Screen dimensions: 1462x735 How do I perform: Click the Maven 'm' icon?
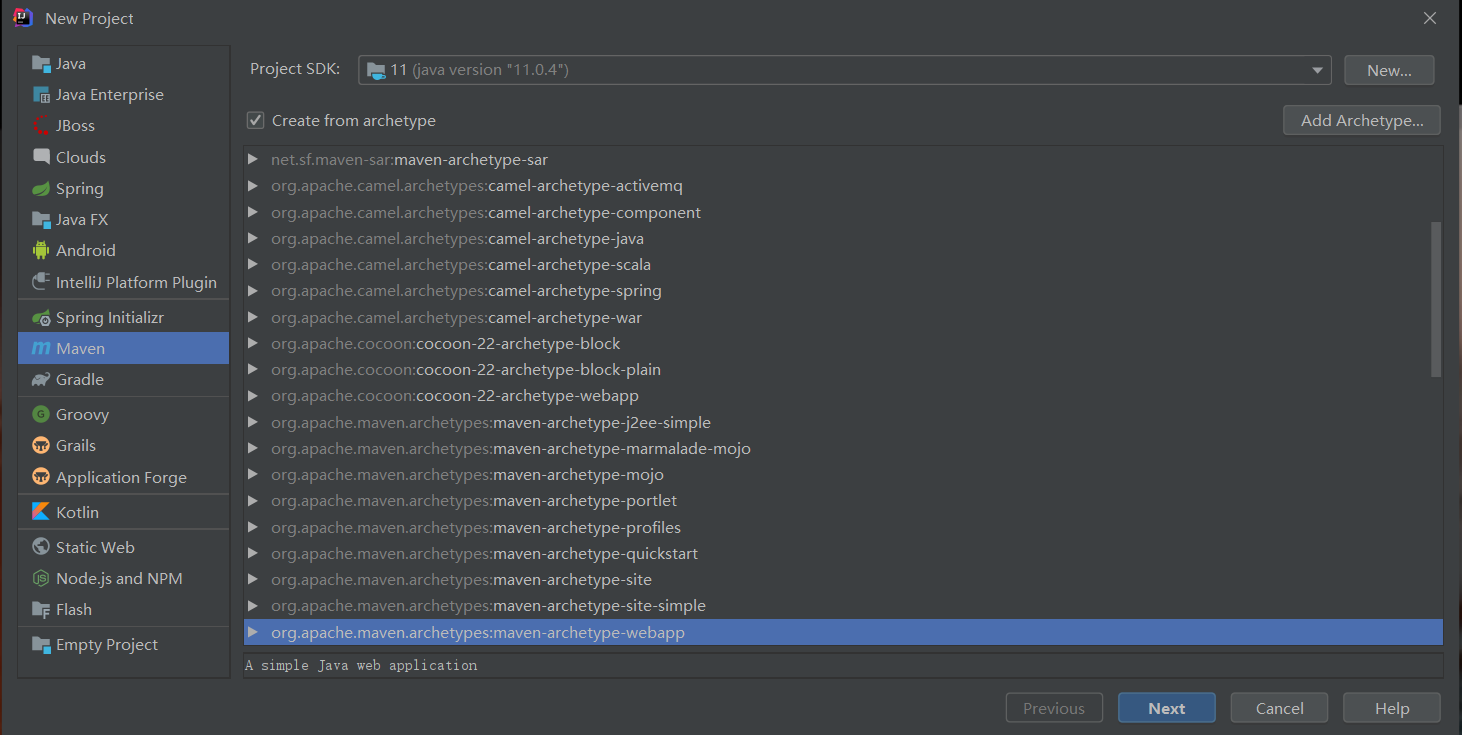pos(41,349)
